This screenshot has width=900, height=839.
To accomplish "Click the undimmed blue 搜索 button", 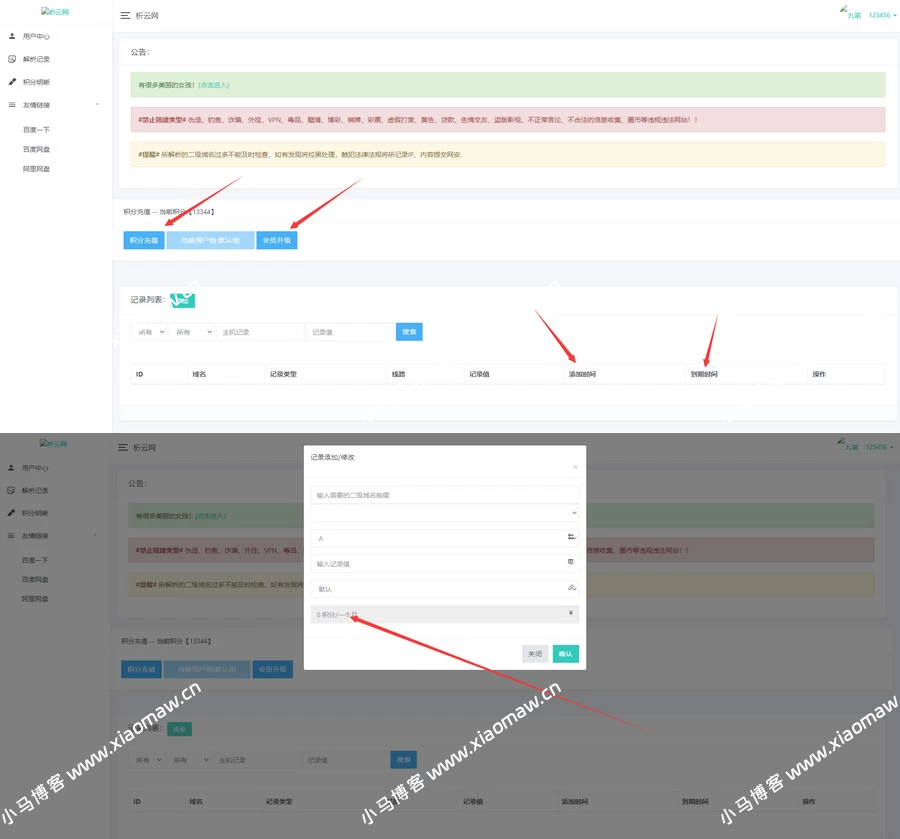I will (x=409, y=332).
